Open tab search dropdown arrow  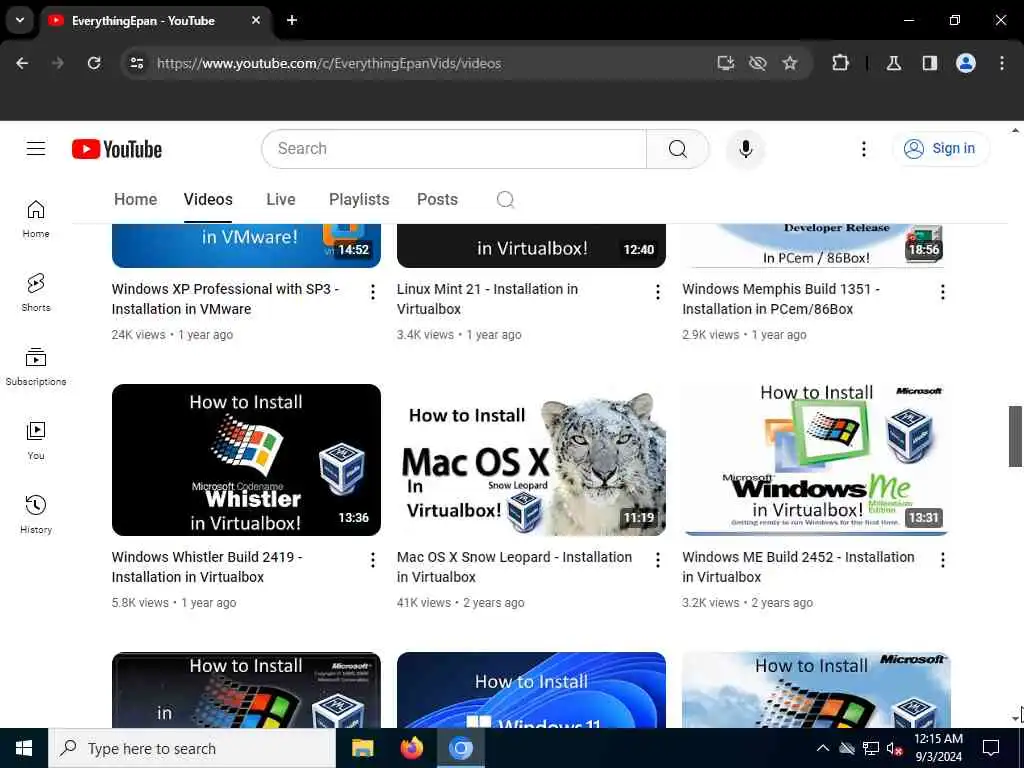pyautogui.click(x=20, y=20)
